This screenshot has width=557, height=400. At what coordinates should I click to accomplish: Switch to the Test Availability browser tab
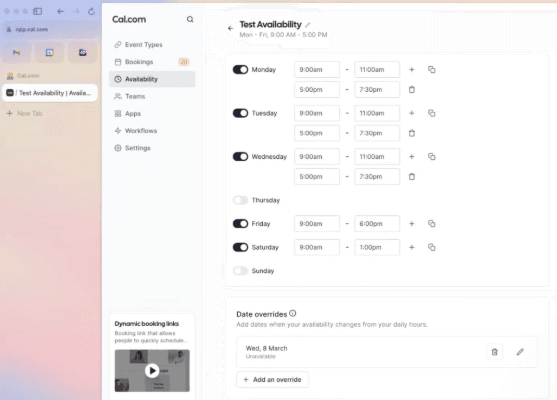[50, 93]
